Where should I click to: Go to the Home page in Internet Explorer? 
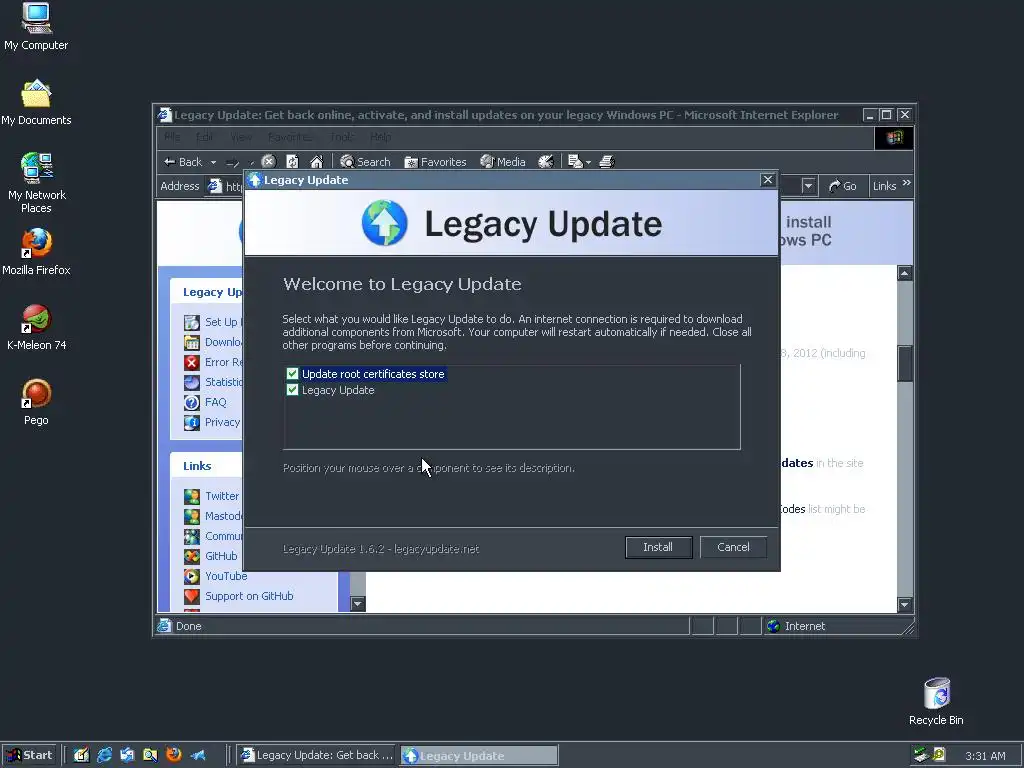click(x=317, y=161)
